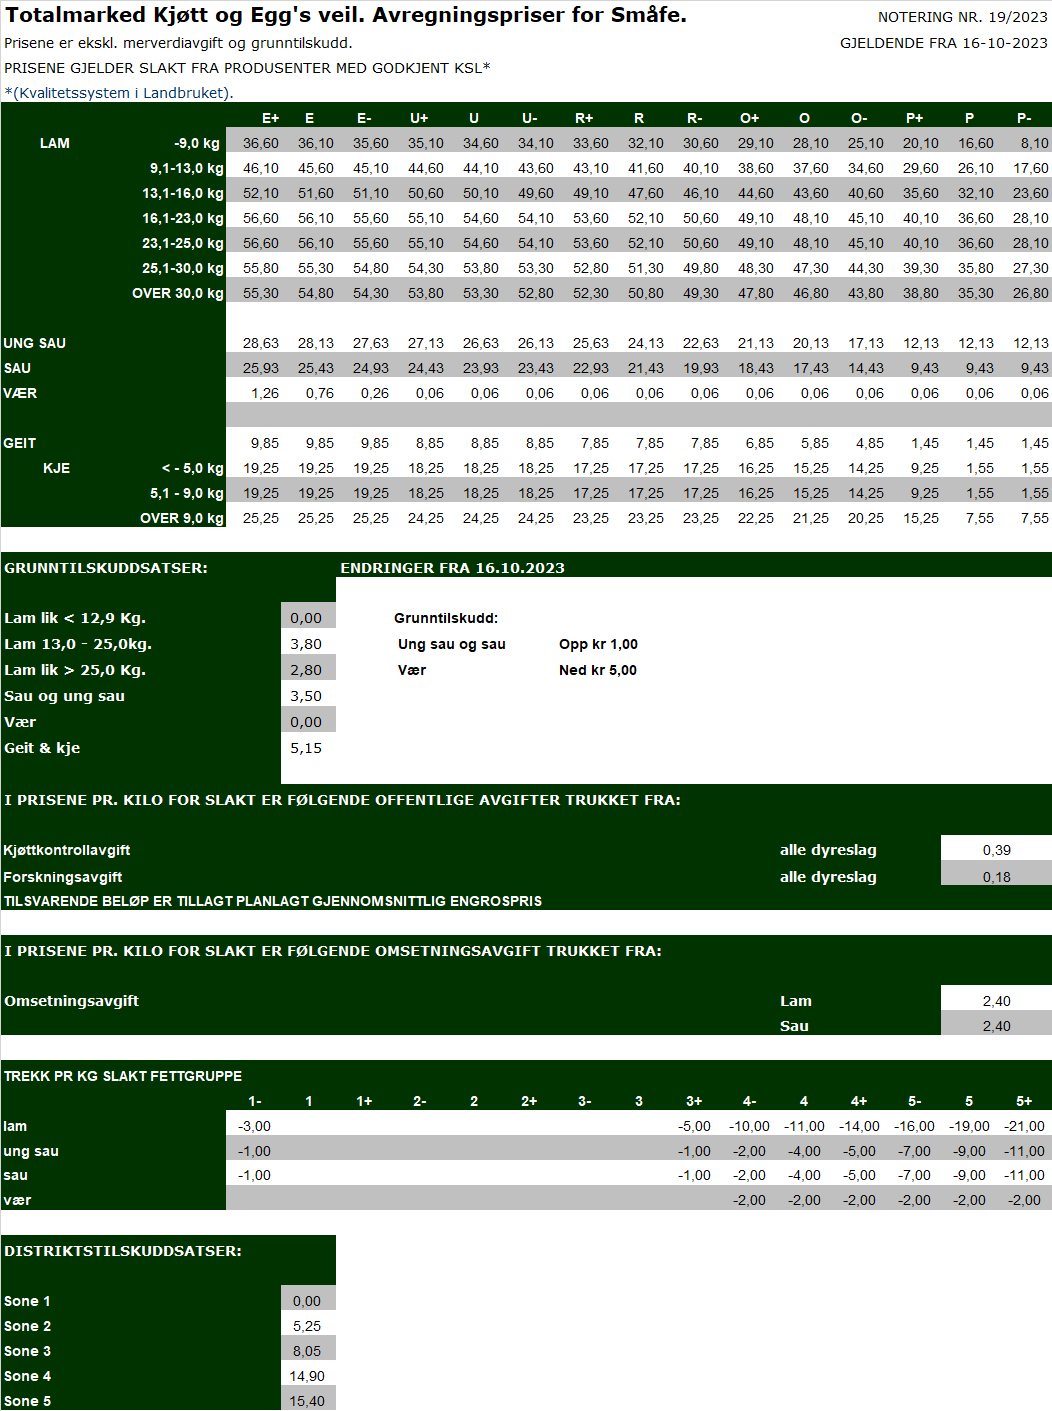The height and width of the screenshot is (1411, 1052).
Task: Click '*(Kvalitetssystem i Landbruket).' footnote
Action: coord(119,93)
